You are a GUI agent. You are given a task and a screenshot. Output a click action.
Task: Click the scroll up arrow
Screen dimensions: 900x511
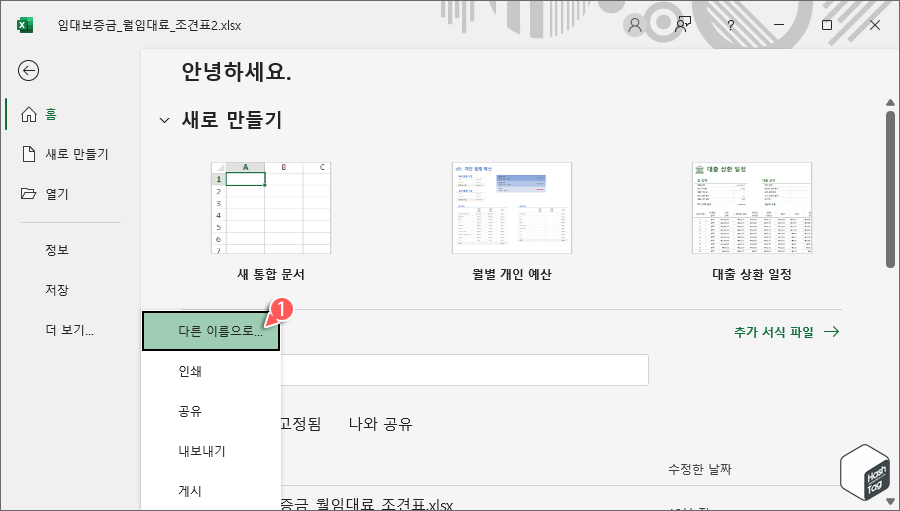coord(890,103)
